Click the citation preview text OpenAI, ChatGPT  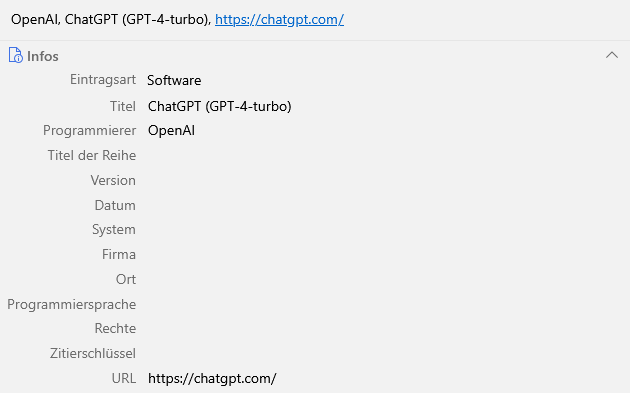click(111, 19)
